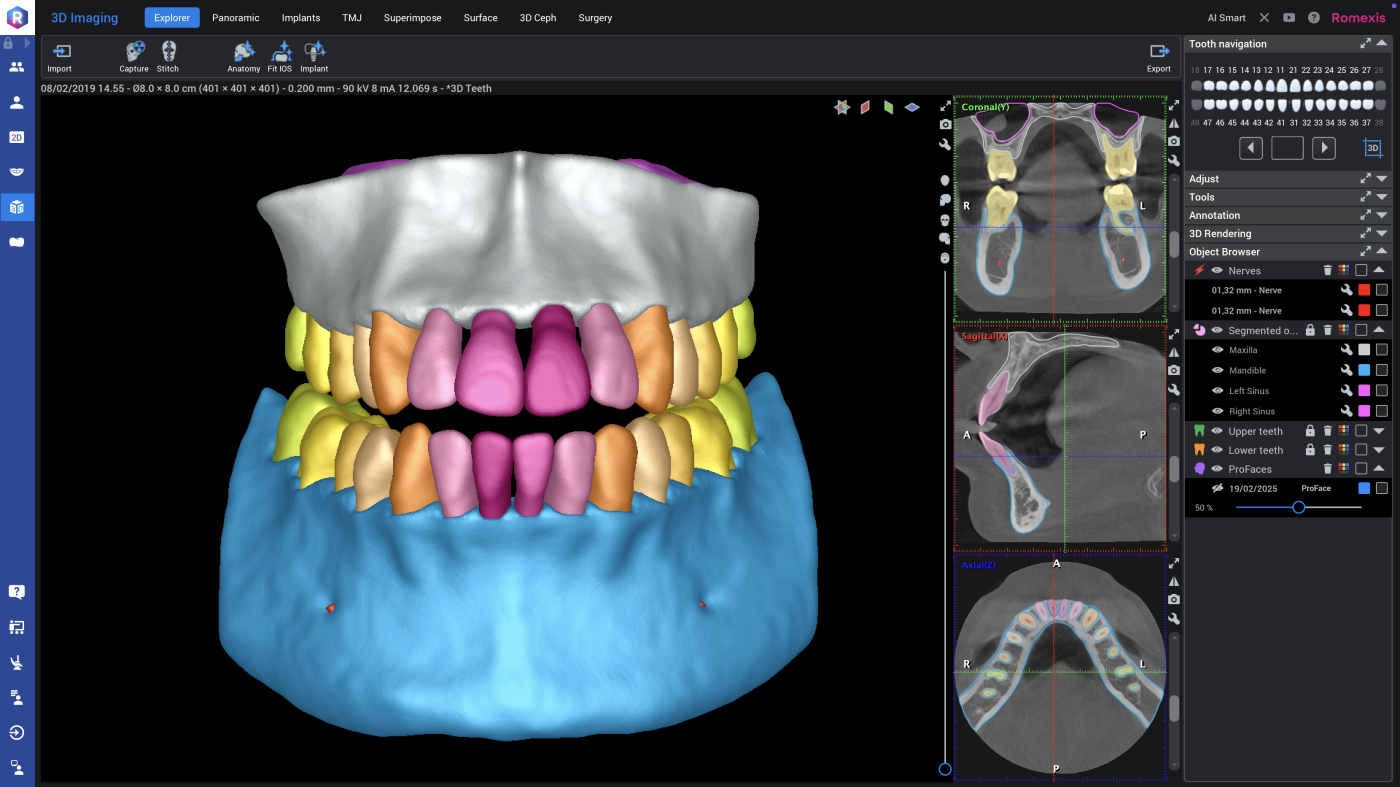Image resolution: width=1400 pixels, height=787 pixels.
Task: Expand the Upper teeth group
Action: point(1381,431)
